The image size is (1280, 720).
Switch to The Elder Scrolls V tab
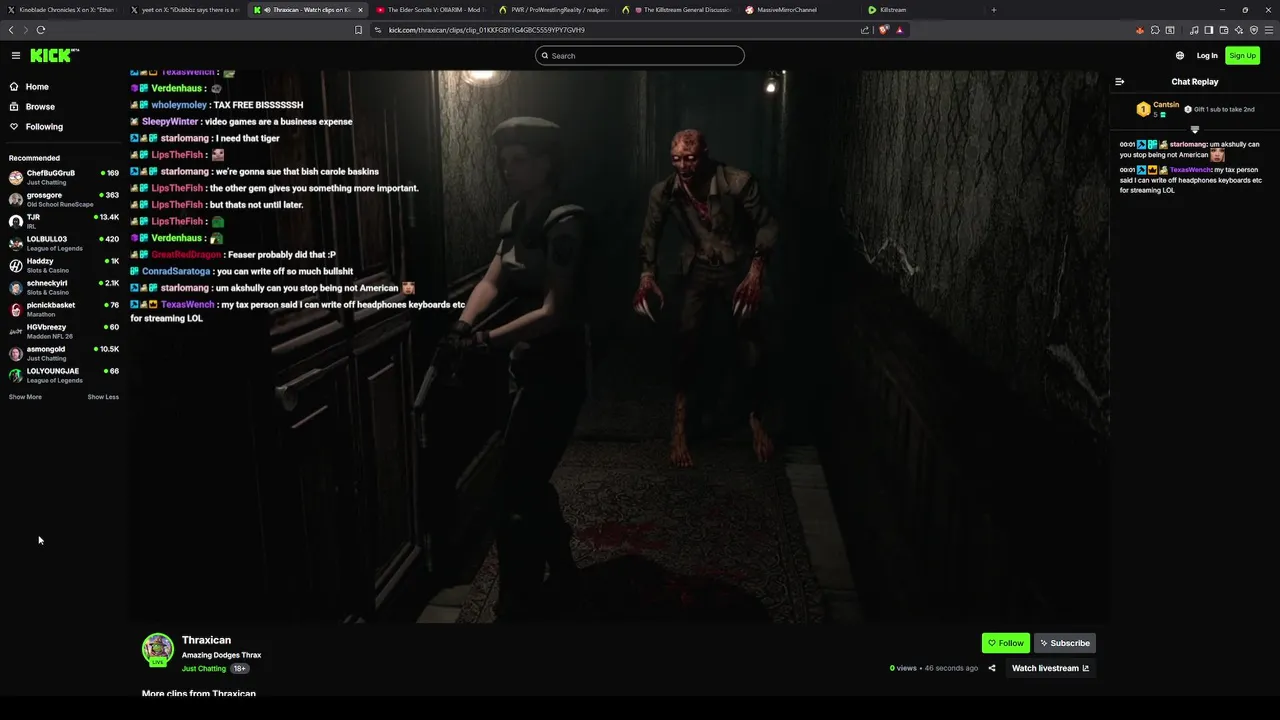tap(431, 10)
